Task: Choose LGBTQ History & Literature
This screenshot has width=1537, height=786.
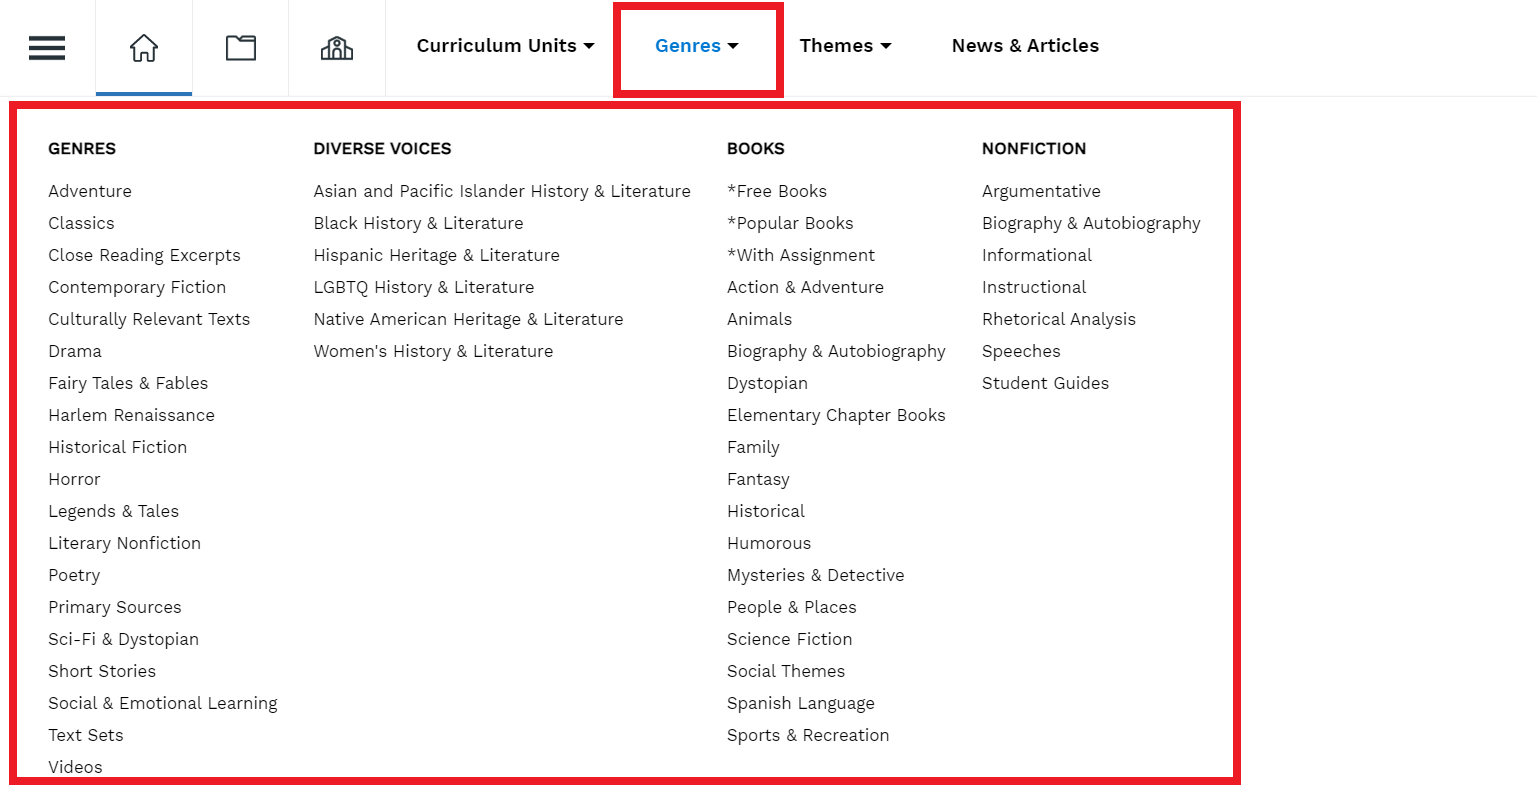Action: click(424, 287)
